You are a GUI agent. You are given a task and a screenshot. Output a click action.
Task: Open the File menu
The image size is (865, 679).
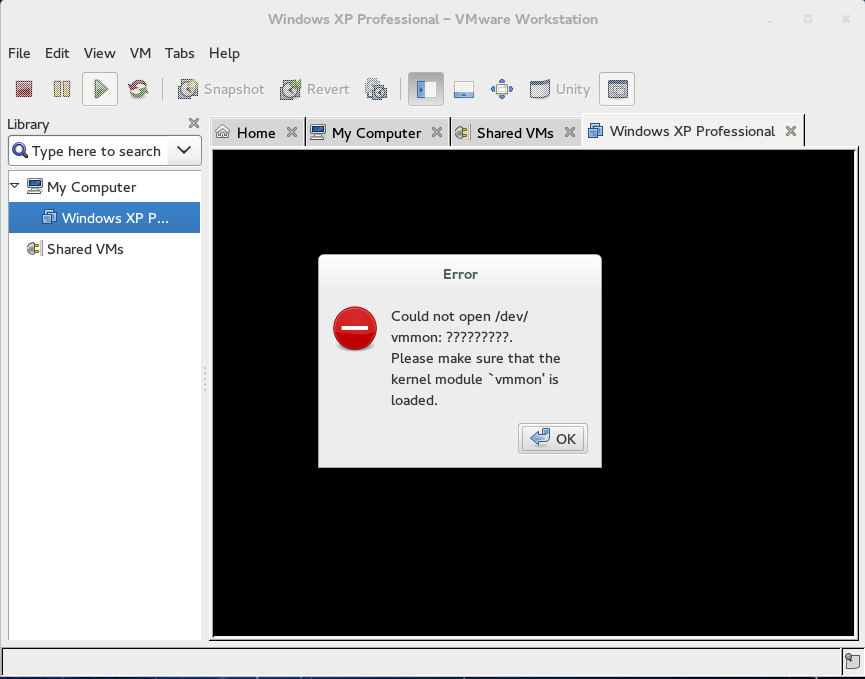(19, 53)
